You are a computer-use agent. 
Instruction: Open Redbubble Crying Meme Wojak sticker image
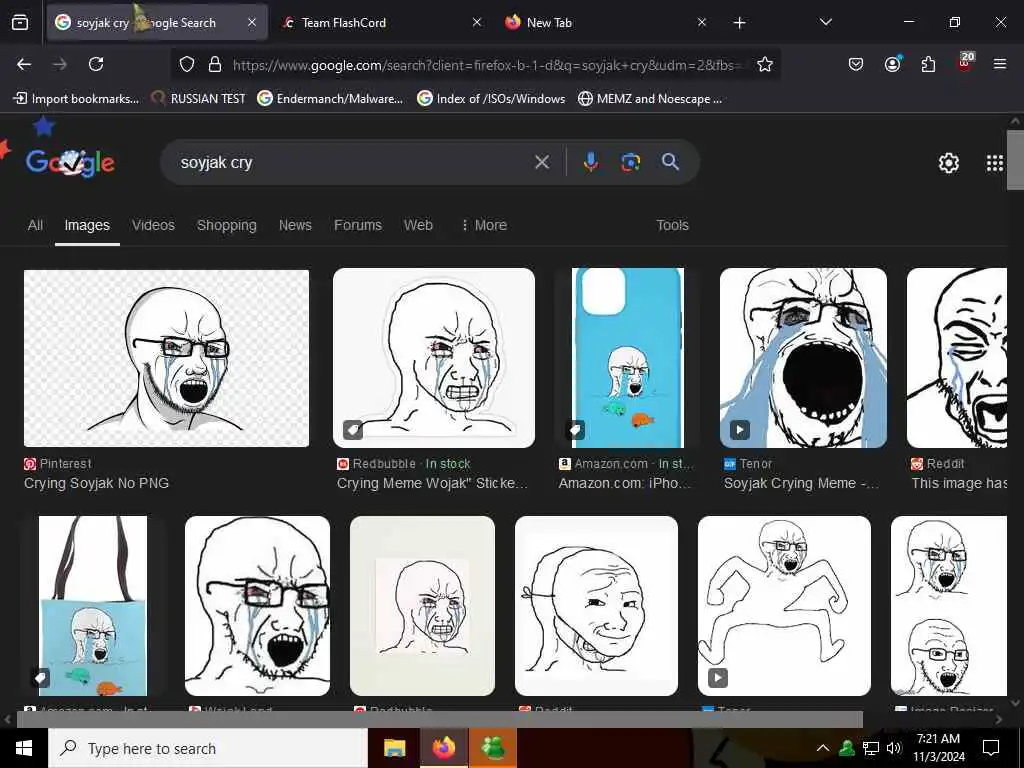tap(434, 358)
